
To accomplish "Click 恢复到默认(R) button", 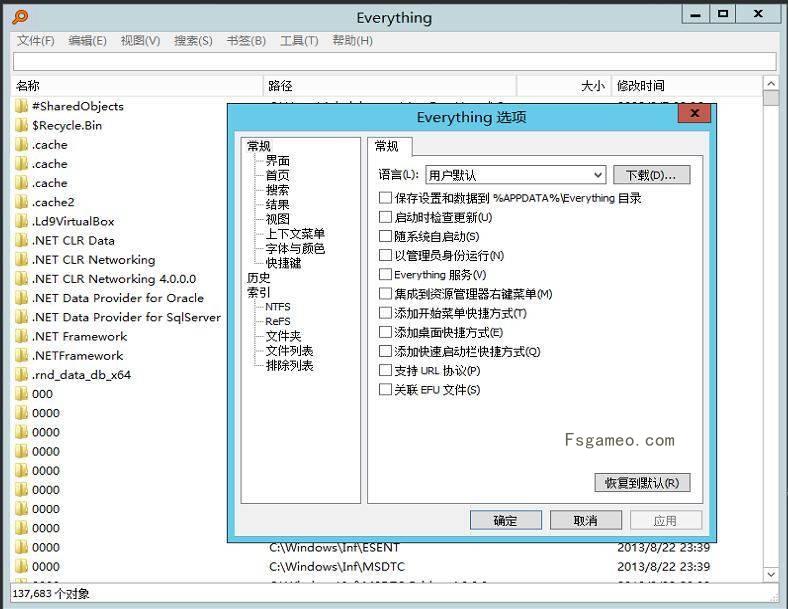I will tap(642, 483).
